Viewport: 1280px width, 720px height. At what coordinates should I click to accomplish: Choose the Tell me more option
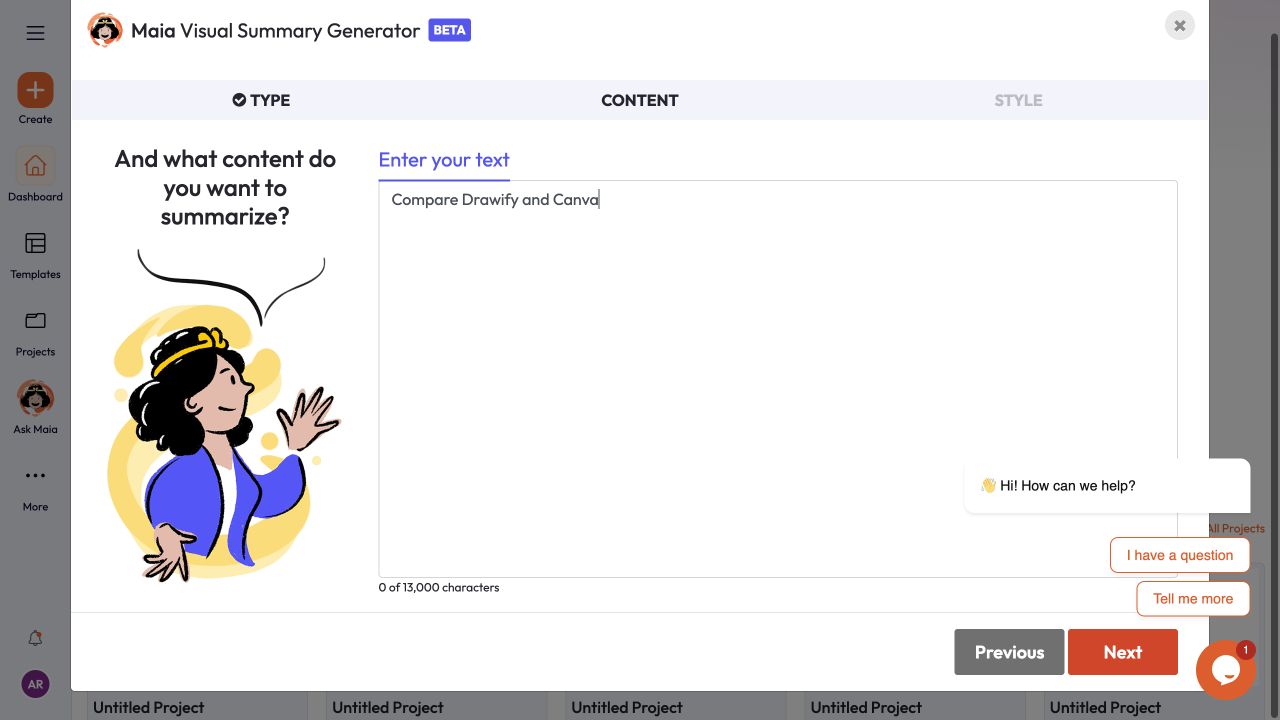pyautogui.click(x=1193, y=599)
